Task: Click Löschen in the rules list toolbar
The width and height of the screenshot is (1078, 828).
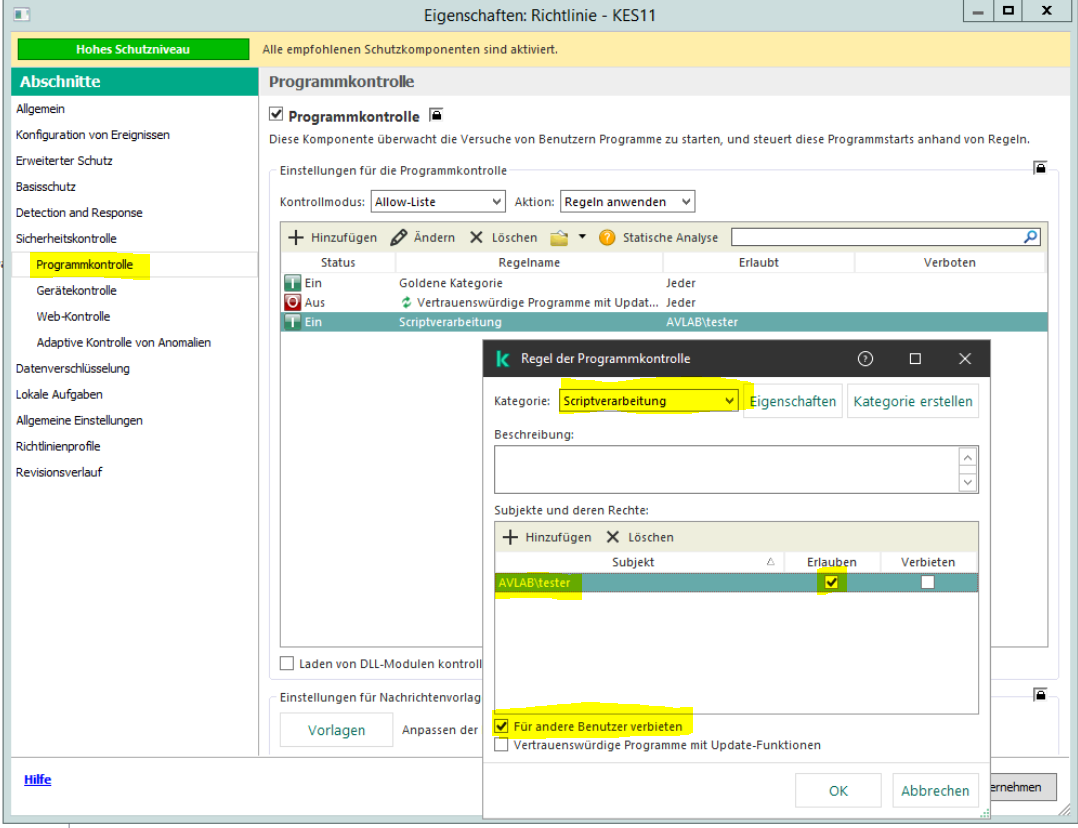Action: (504, 237)
